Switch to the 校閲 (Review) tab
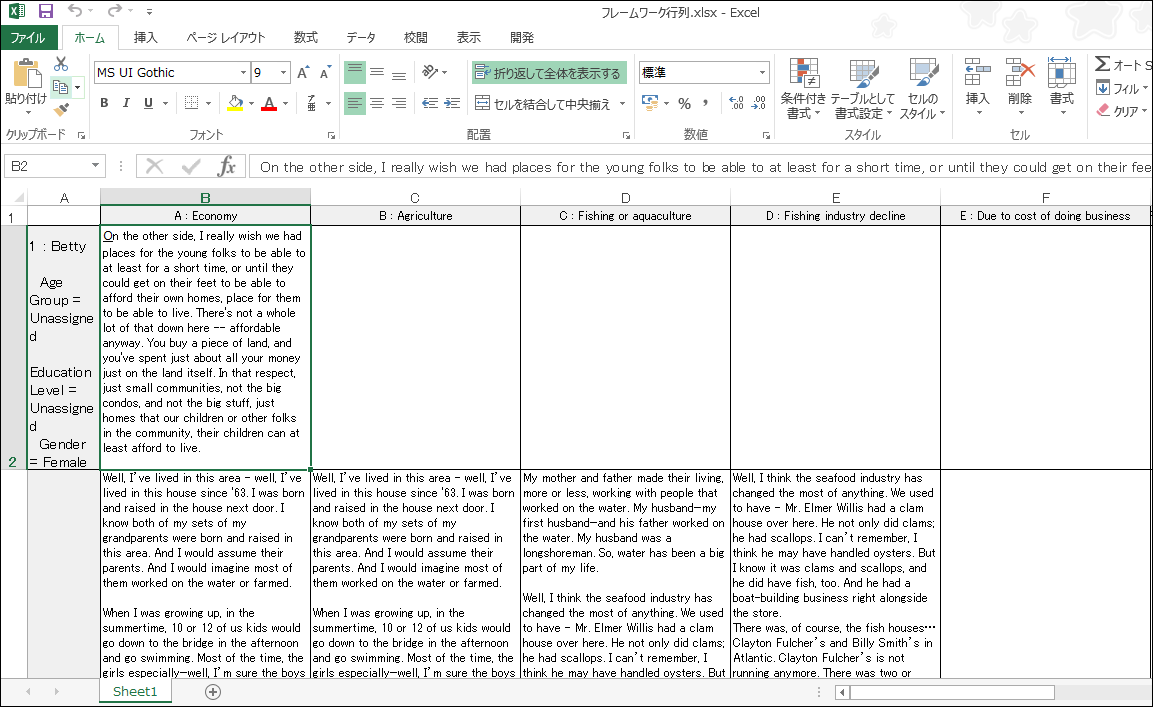 (415, 38)
